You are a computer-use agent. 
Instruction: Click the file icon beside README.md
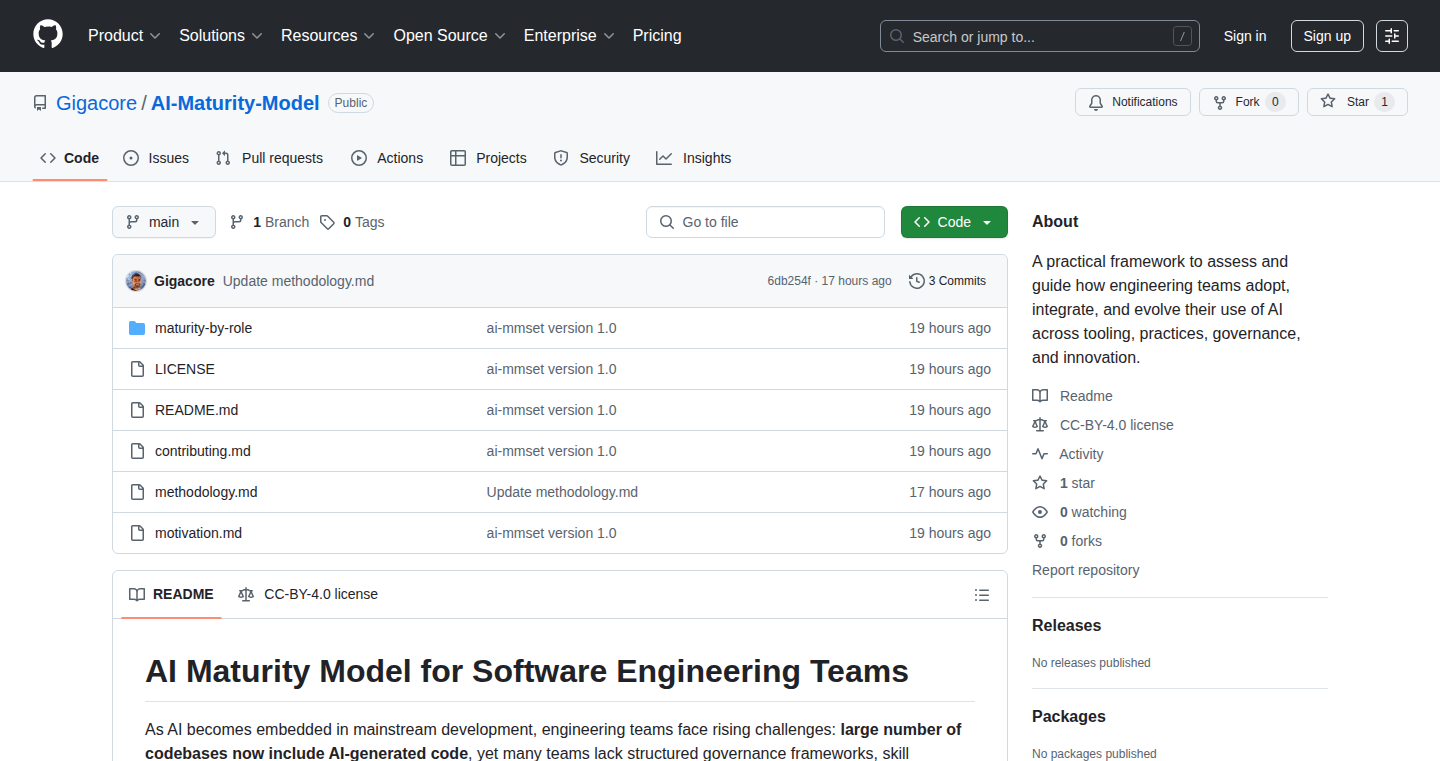click(137, 410)
